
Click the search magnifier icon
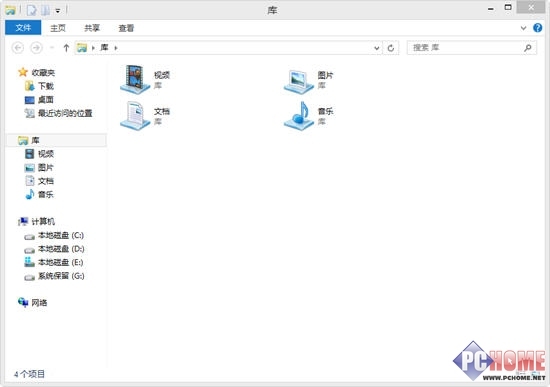[528, 48]
